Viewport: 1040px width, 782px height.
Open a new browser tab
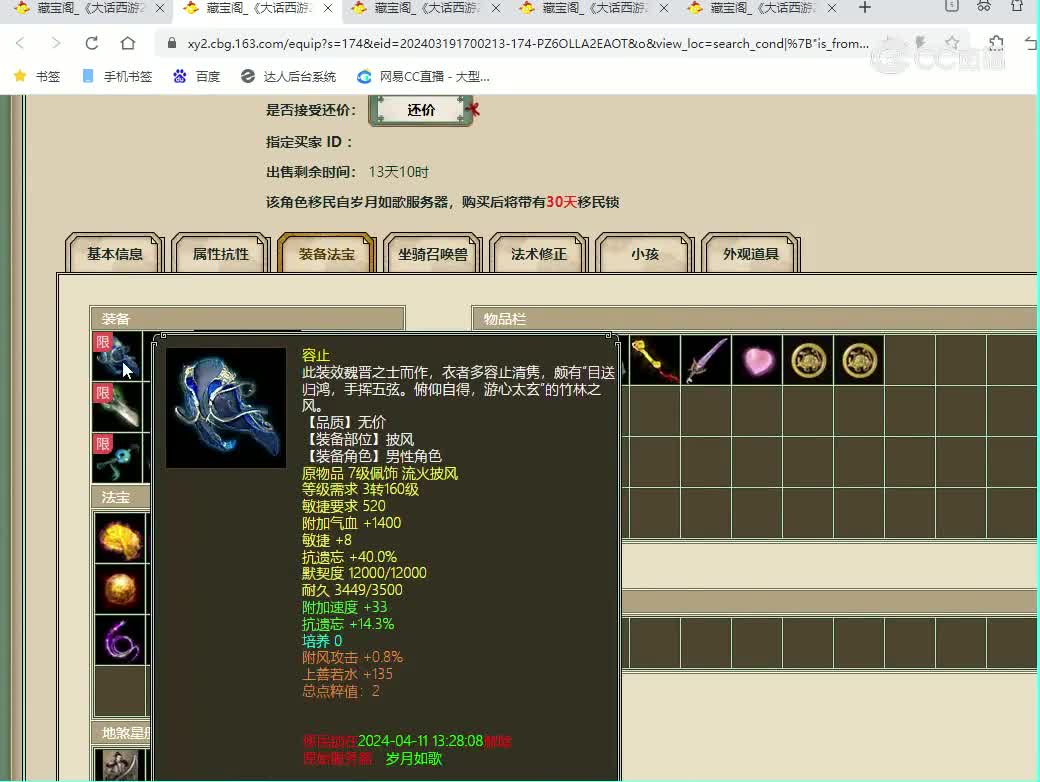[864, 8]
